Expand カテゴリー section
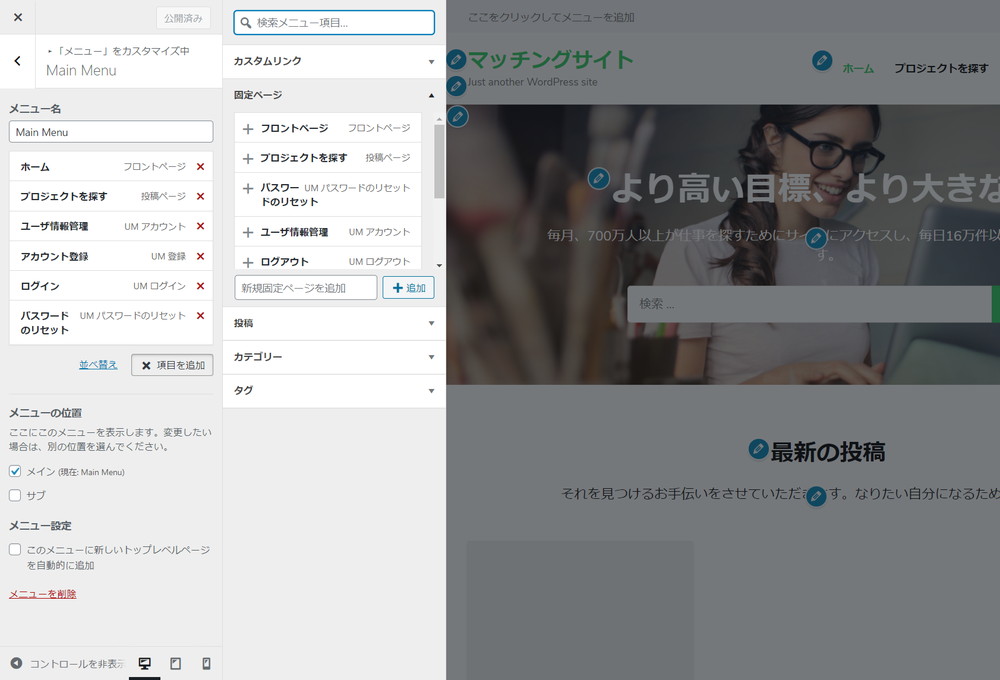 (x=334, y=357)
